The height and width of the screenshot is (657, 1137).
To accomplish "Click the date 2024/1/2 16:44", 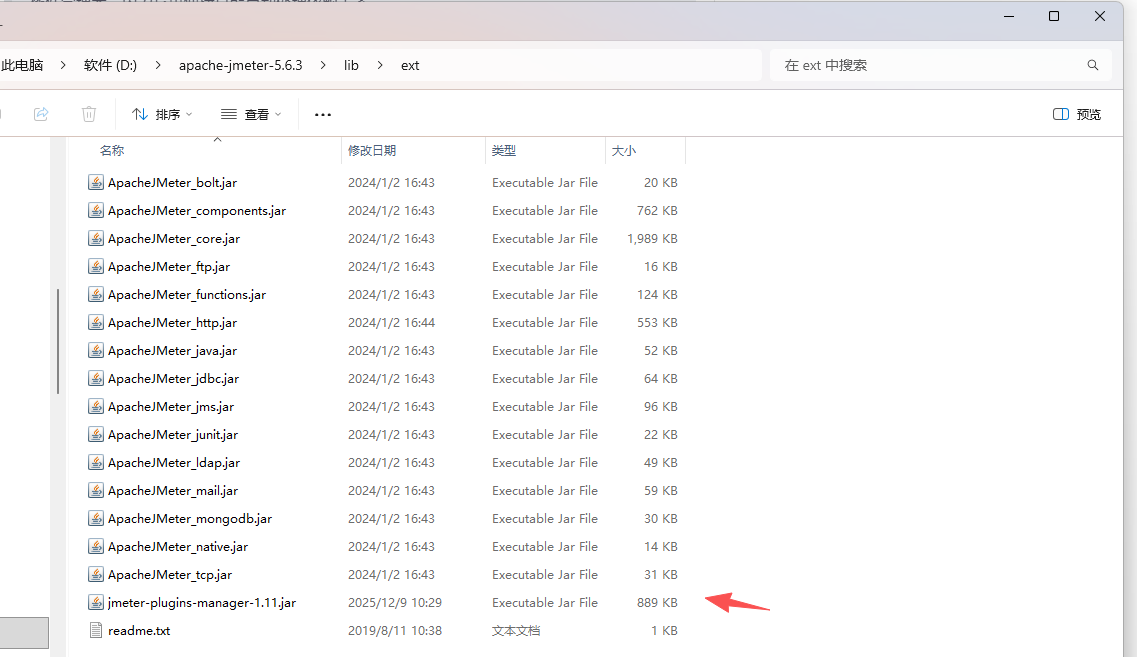I will coord(391,323).
